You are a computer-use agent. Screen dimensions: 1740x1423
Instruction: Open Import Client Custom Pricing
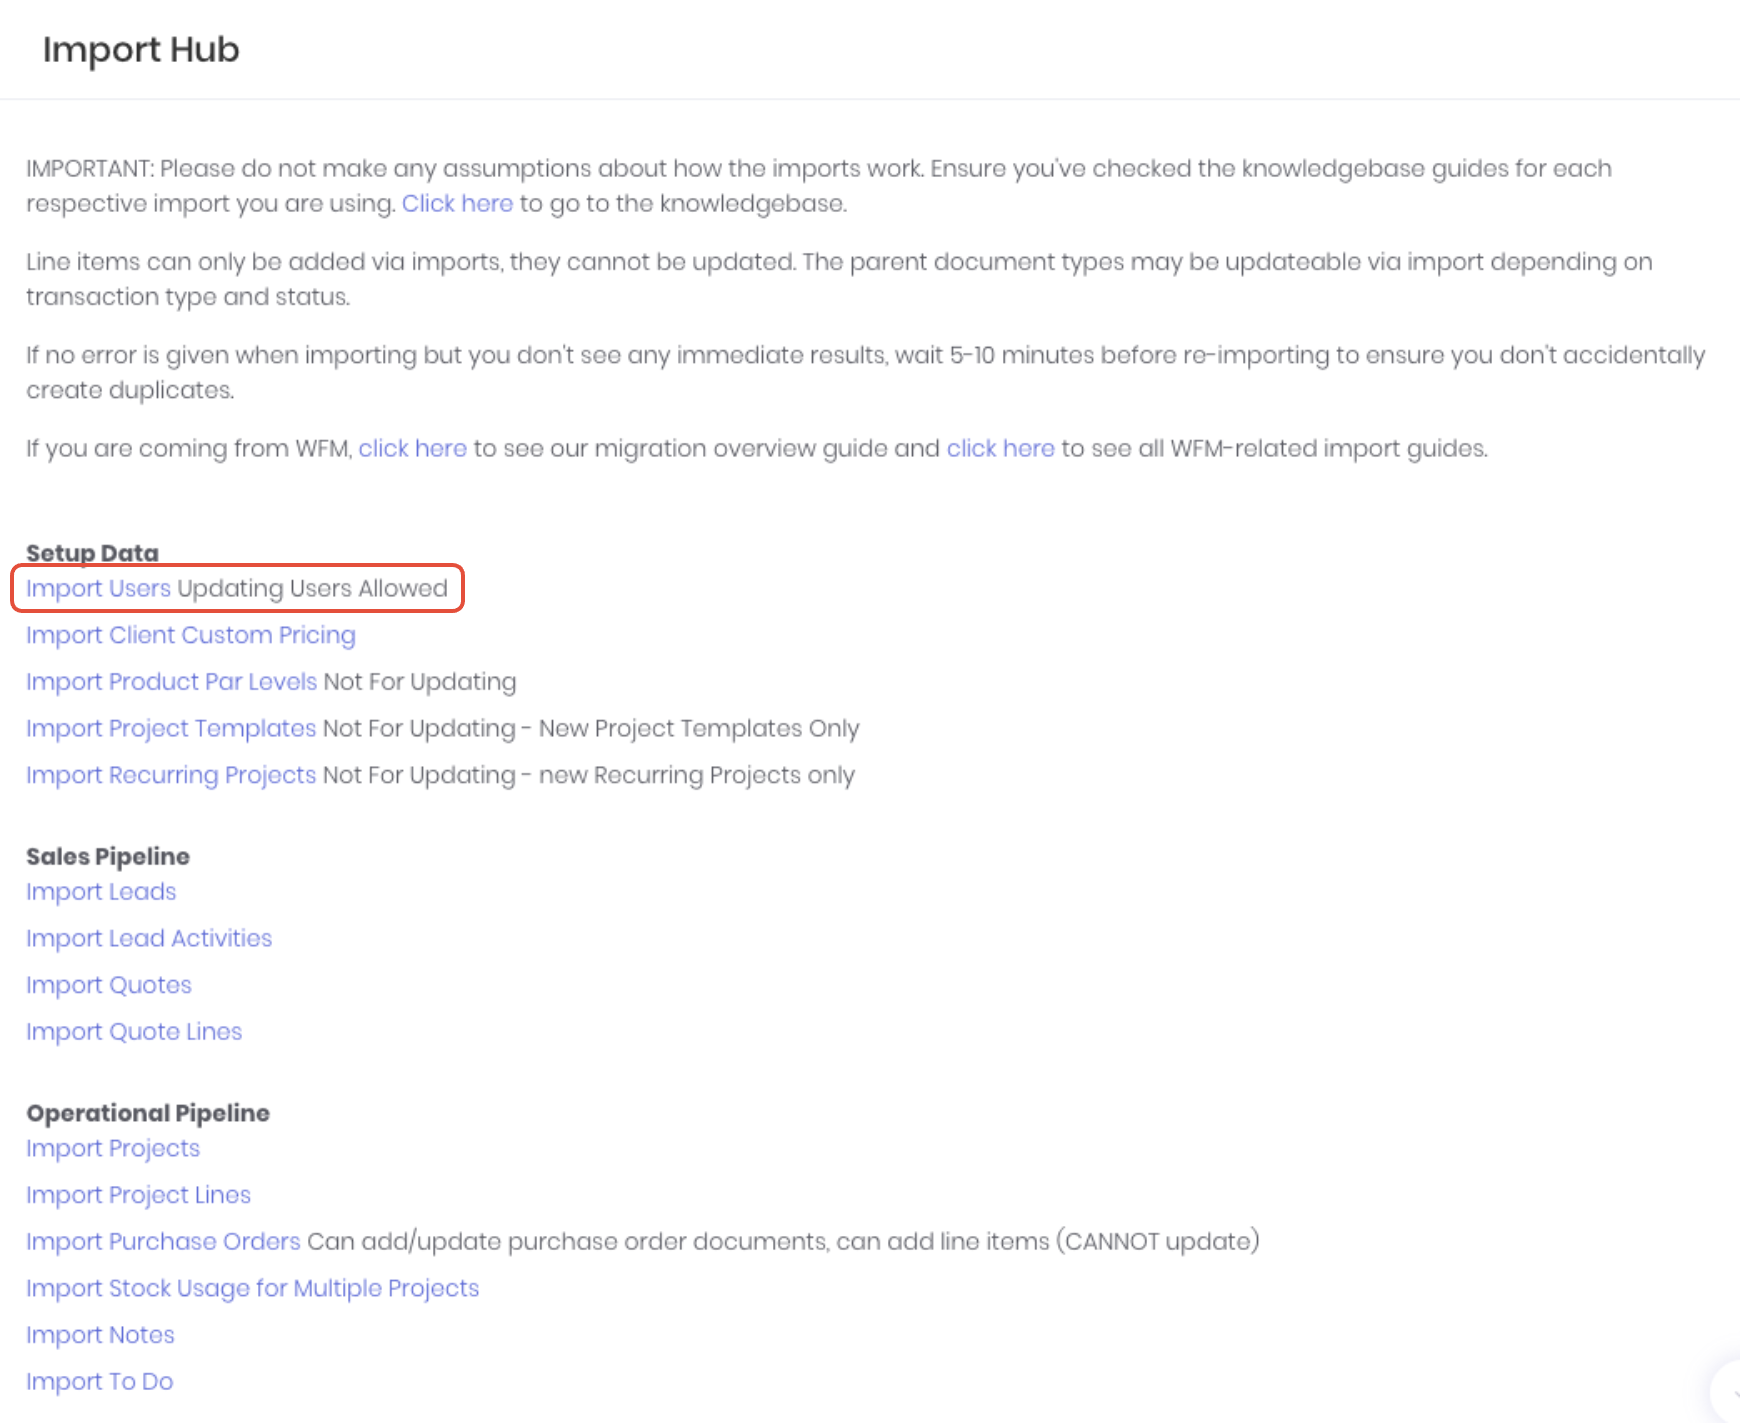[191, 635]
